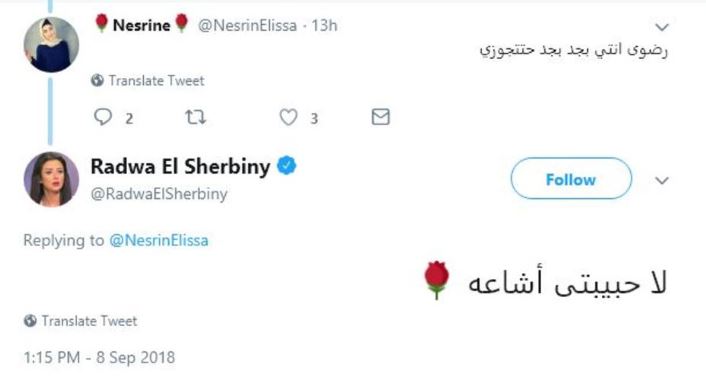Image resolution: width=706 pixels, height=378 pixels.
Task: Send Nesrine's tweet via envelope icon
Action: click(380, 117)
